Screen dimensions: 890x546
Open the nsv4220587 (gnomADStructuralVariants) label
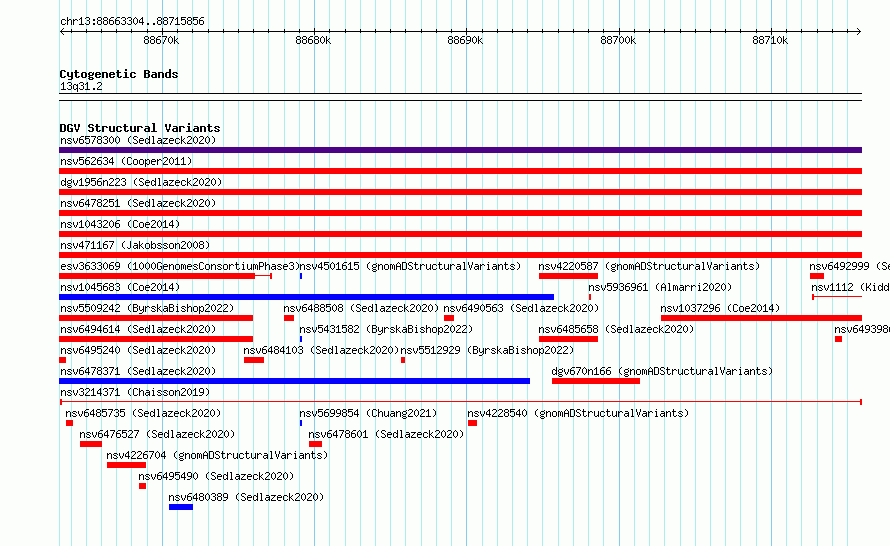[x=649, y=266]
